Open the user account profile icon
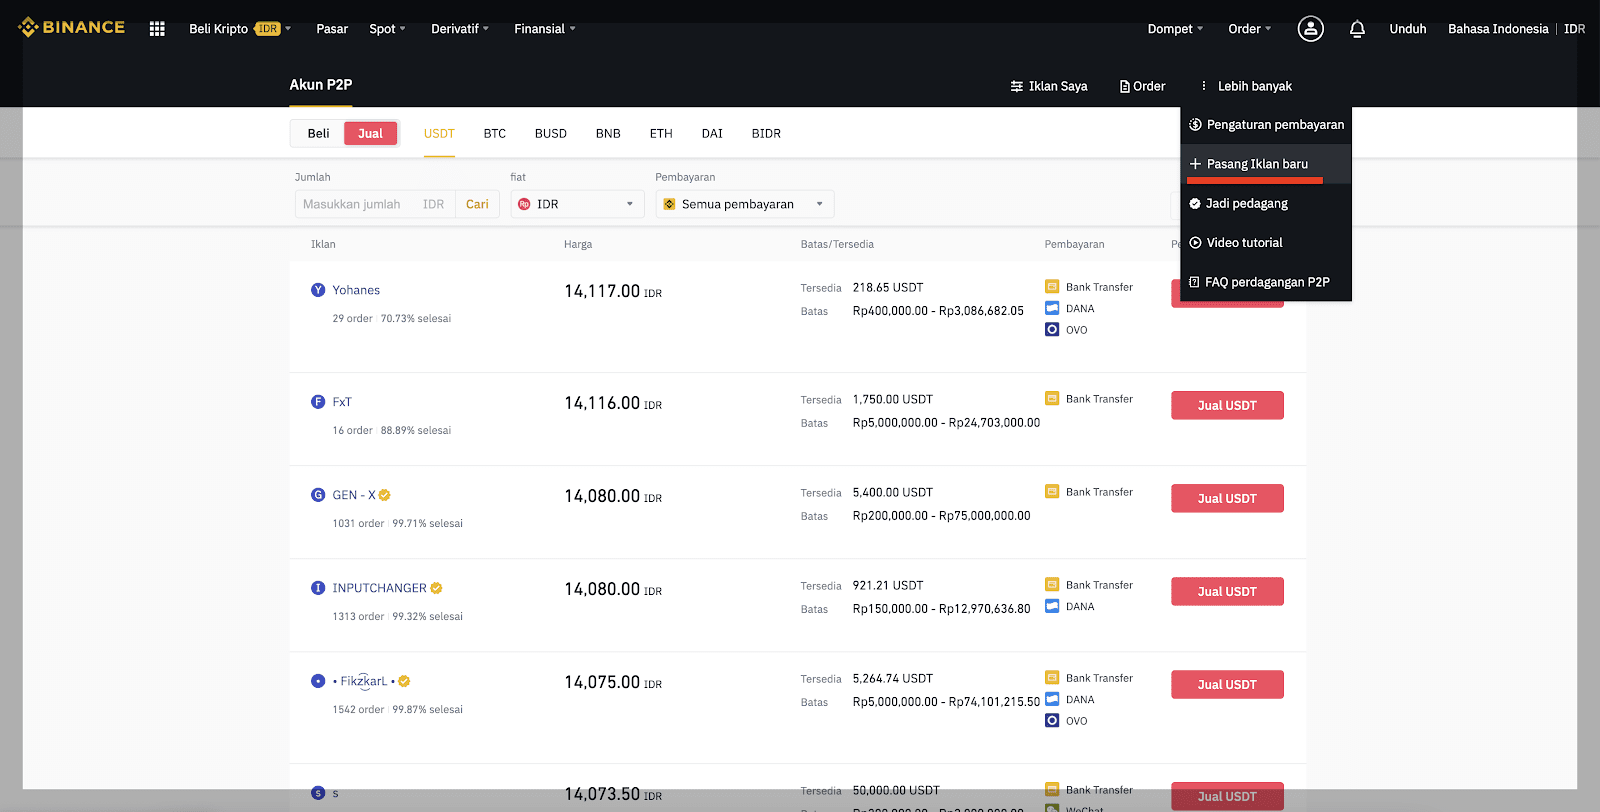 click(1310, 29)
